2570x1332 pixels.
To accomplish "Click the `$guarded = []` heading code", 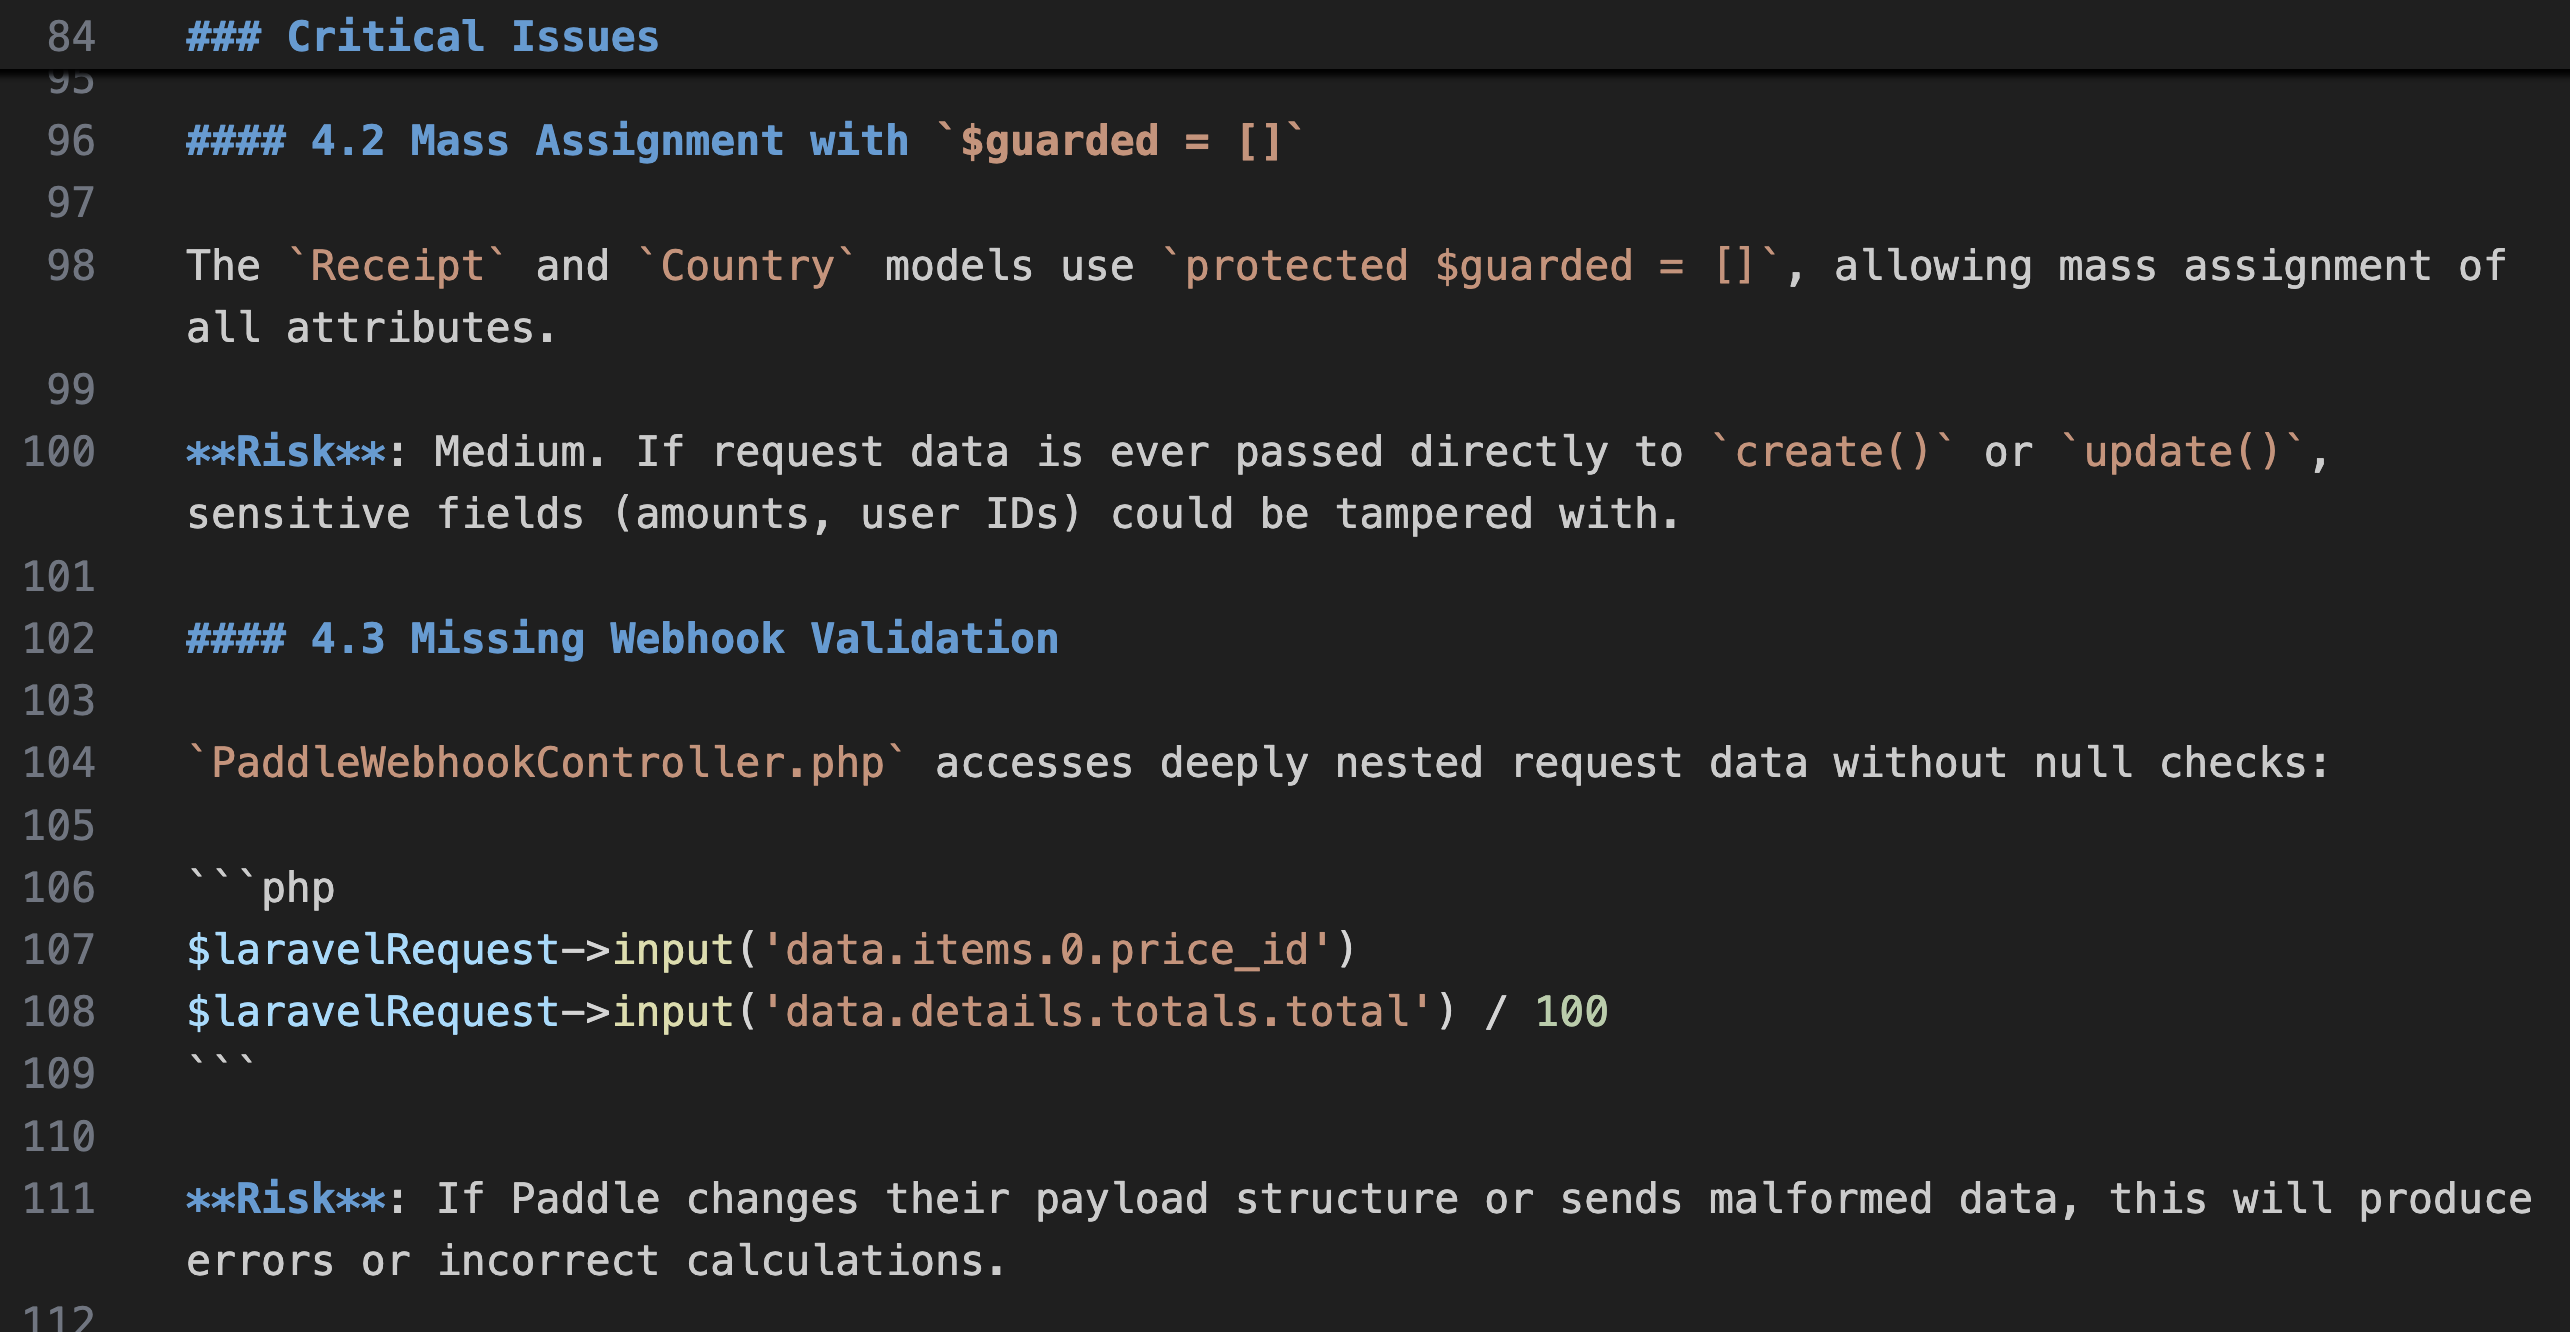I will 1121,141.
